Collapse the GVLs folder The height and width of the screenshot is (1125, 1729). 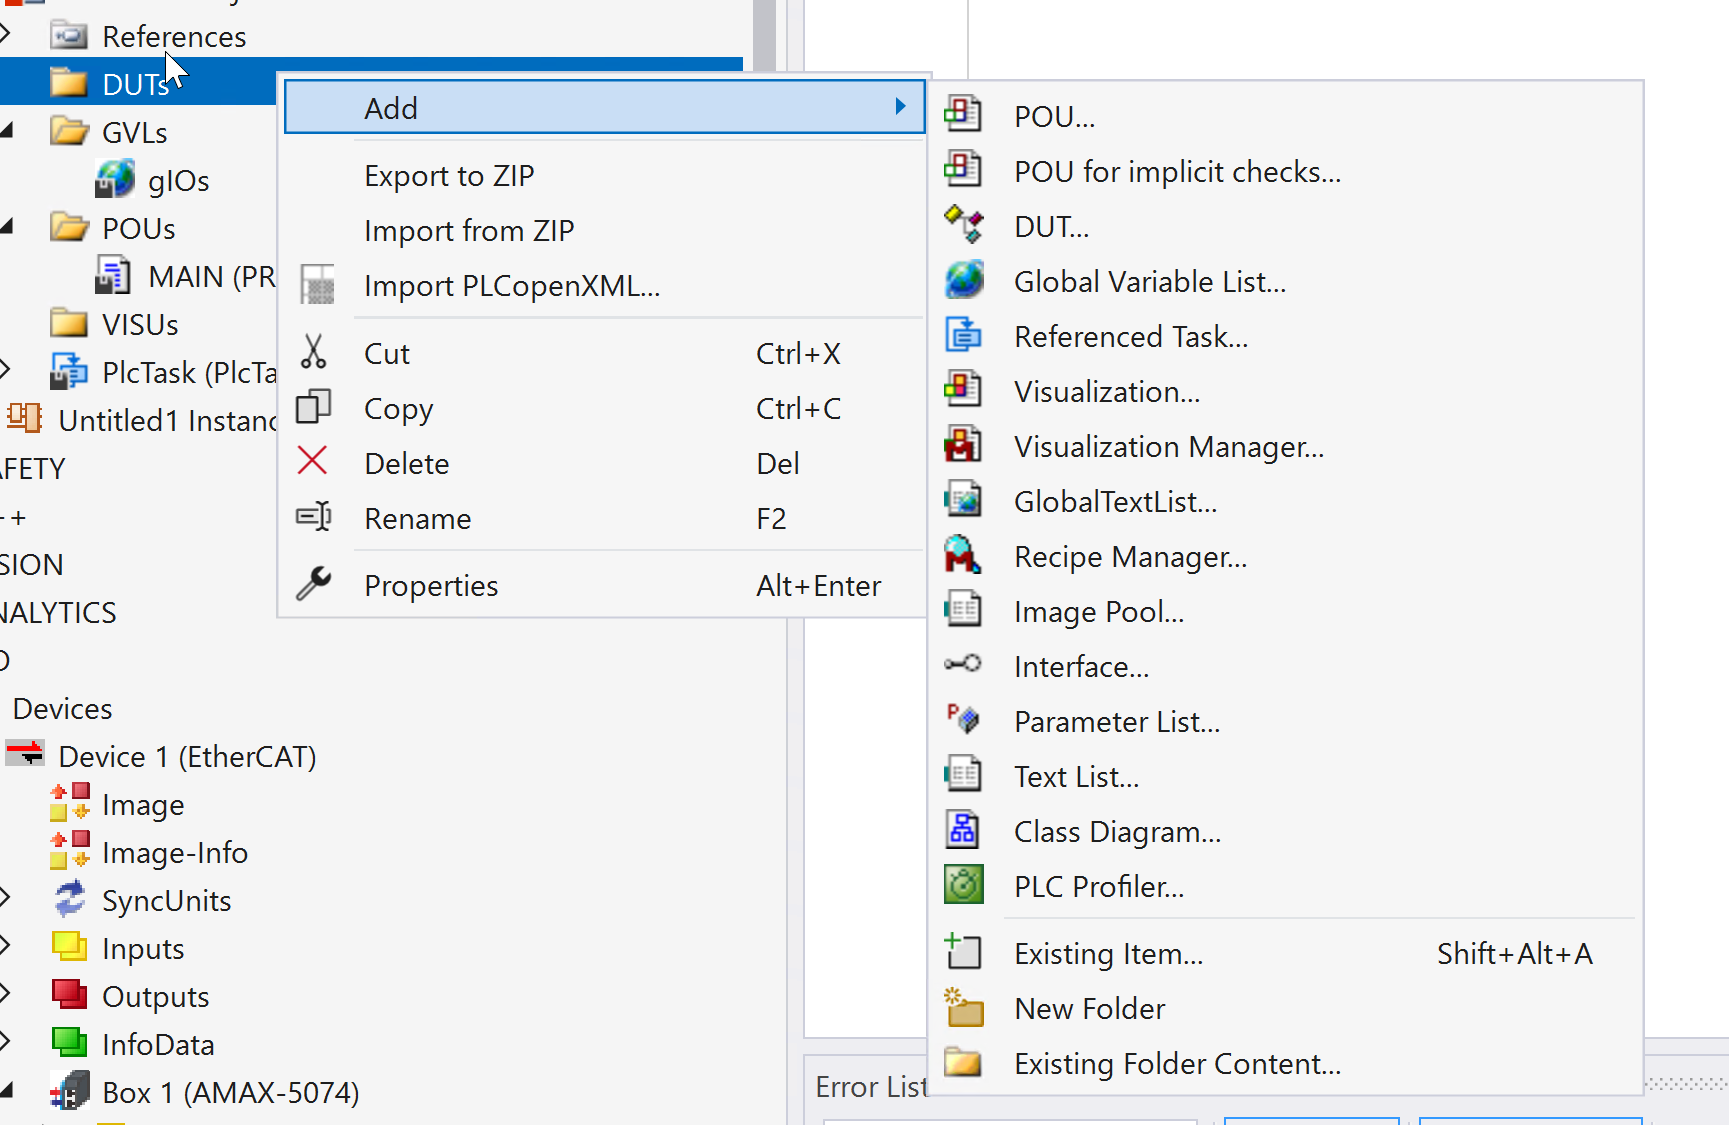6,131
